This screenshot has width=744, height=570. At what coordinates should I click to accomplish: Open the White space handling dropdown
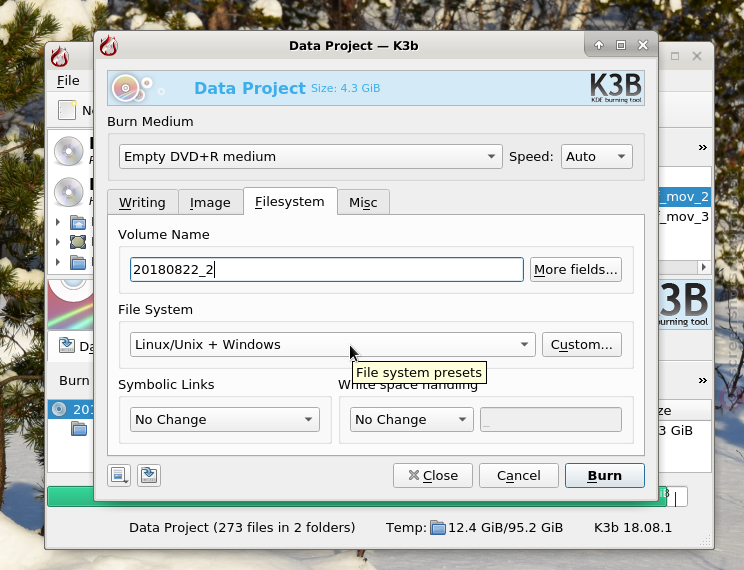pos(411,420)
